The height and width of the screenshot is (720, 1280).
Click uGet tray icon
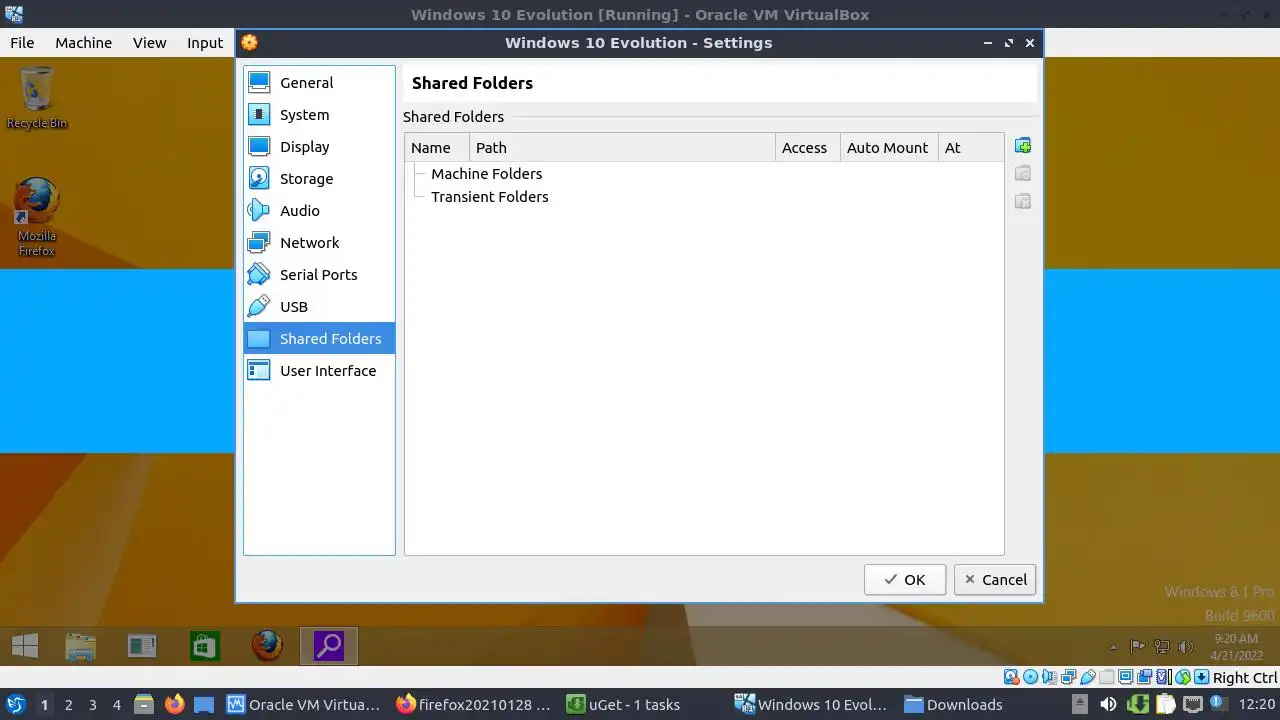point(1139,704)
